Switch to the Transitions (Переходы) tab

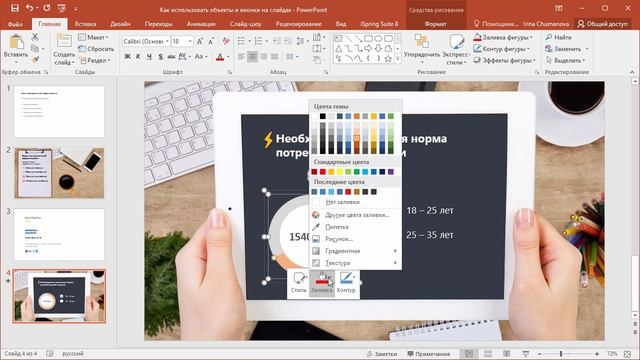pos(158,24)
